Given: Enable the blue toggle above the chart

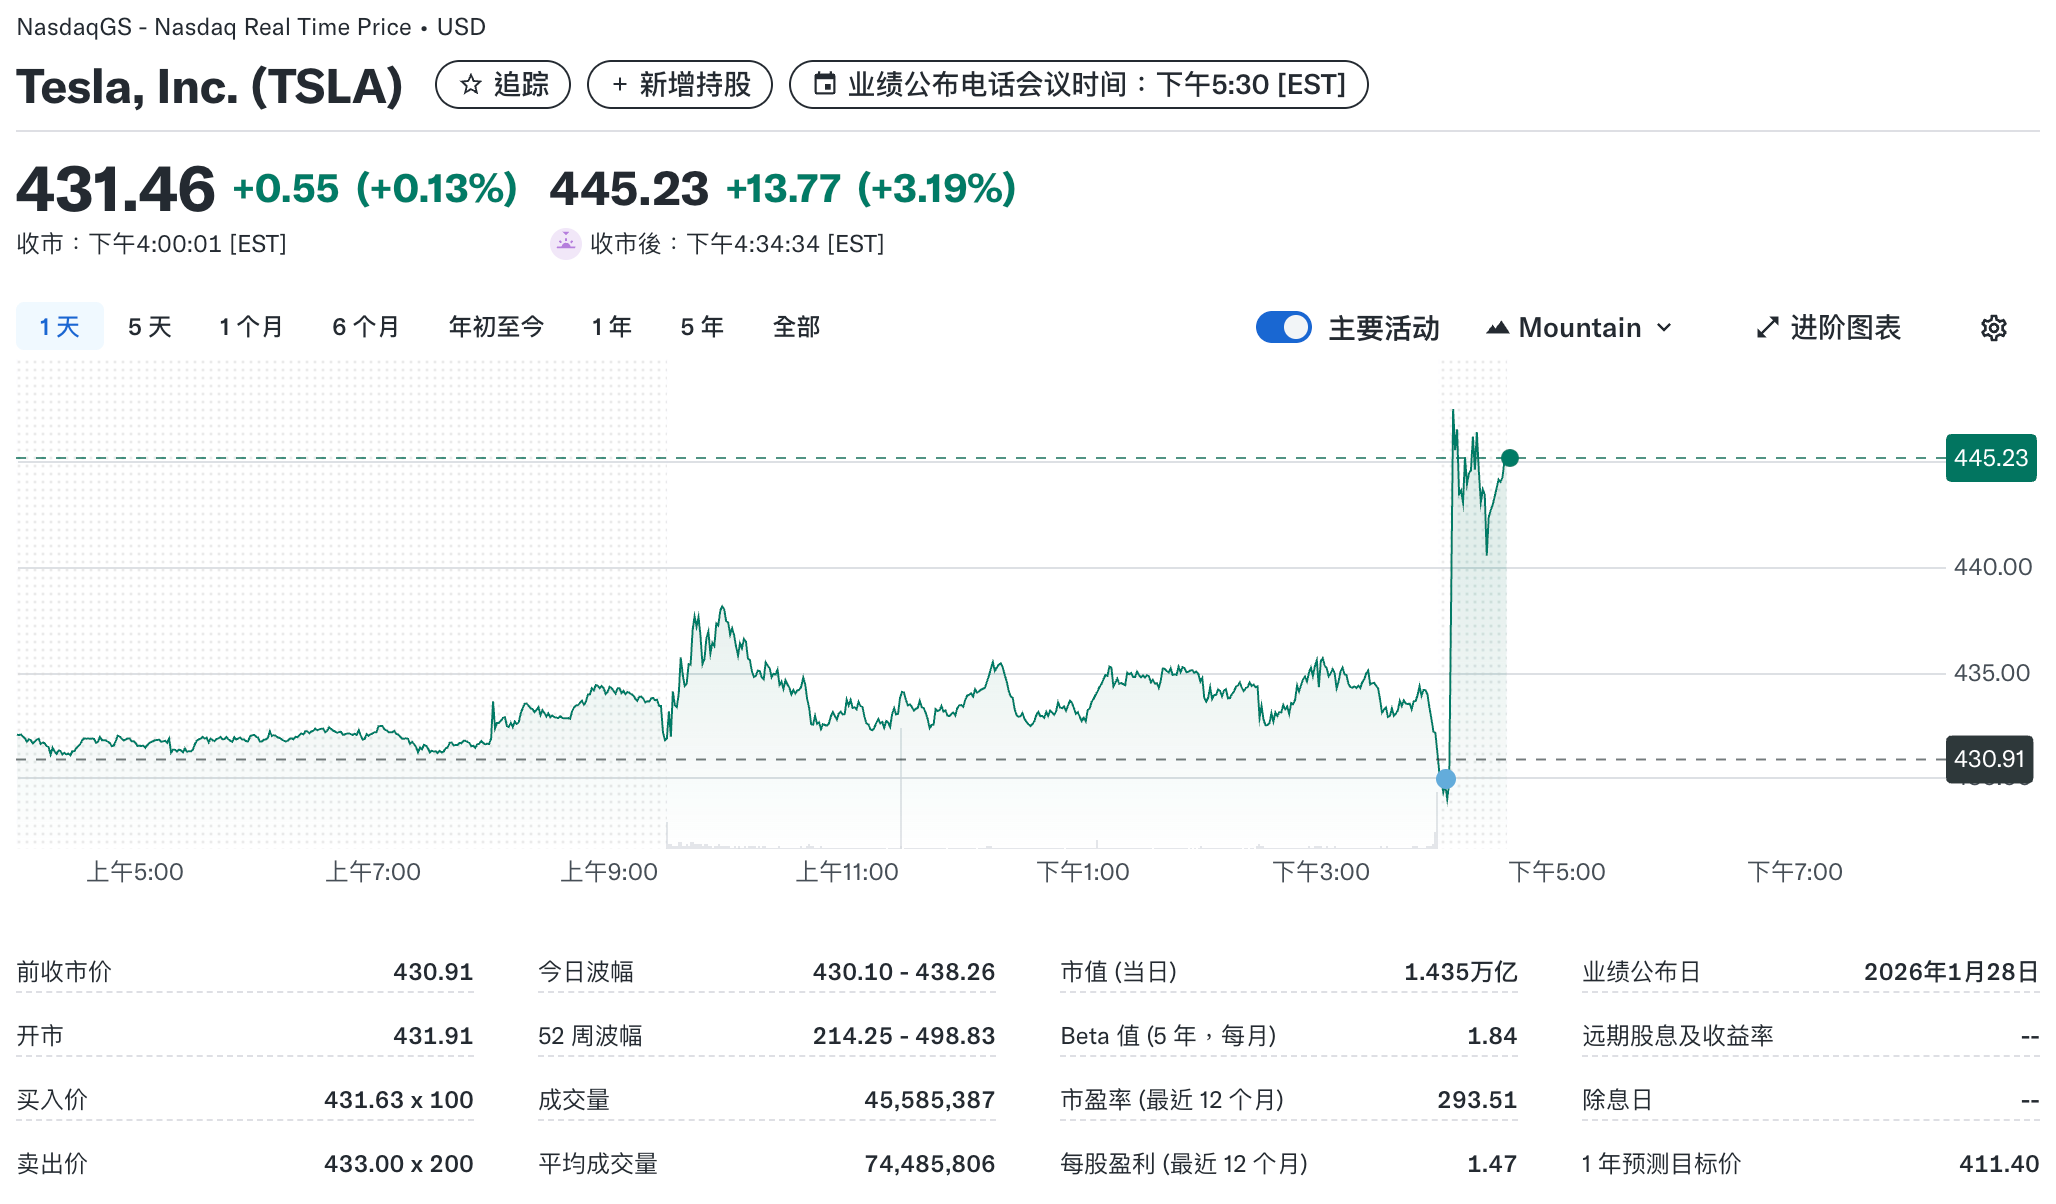Looking at the screenshot, I should coord(1283,327).
